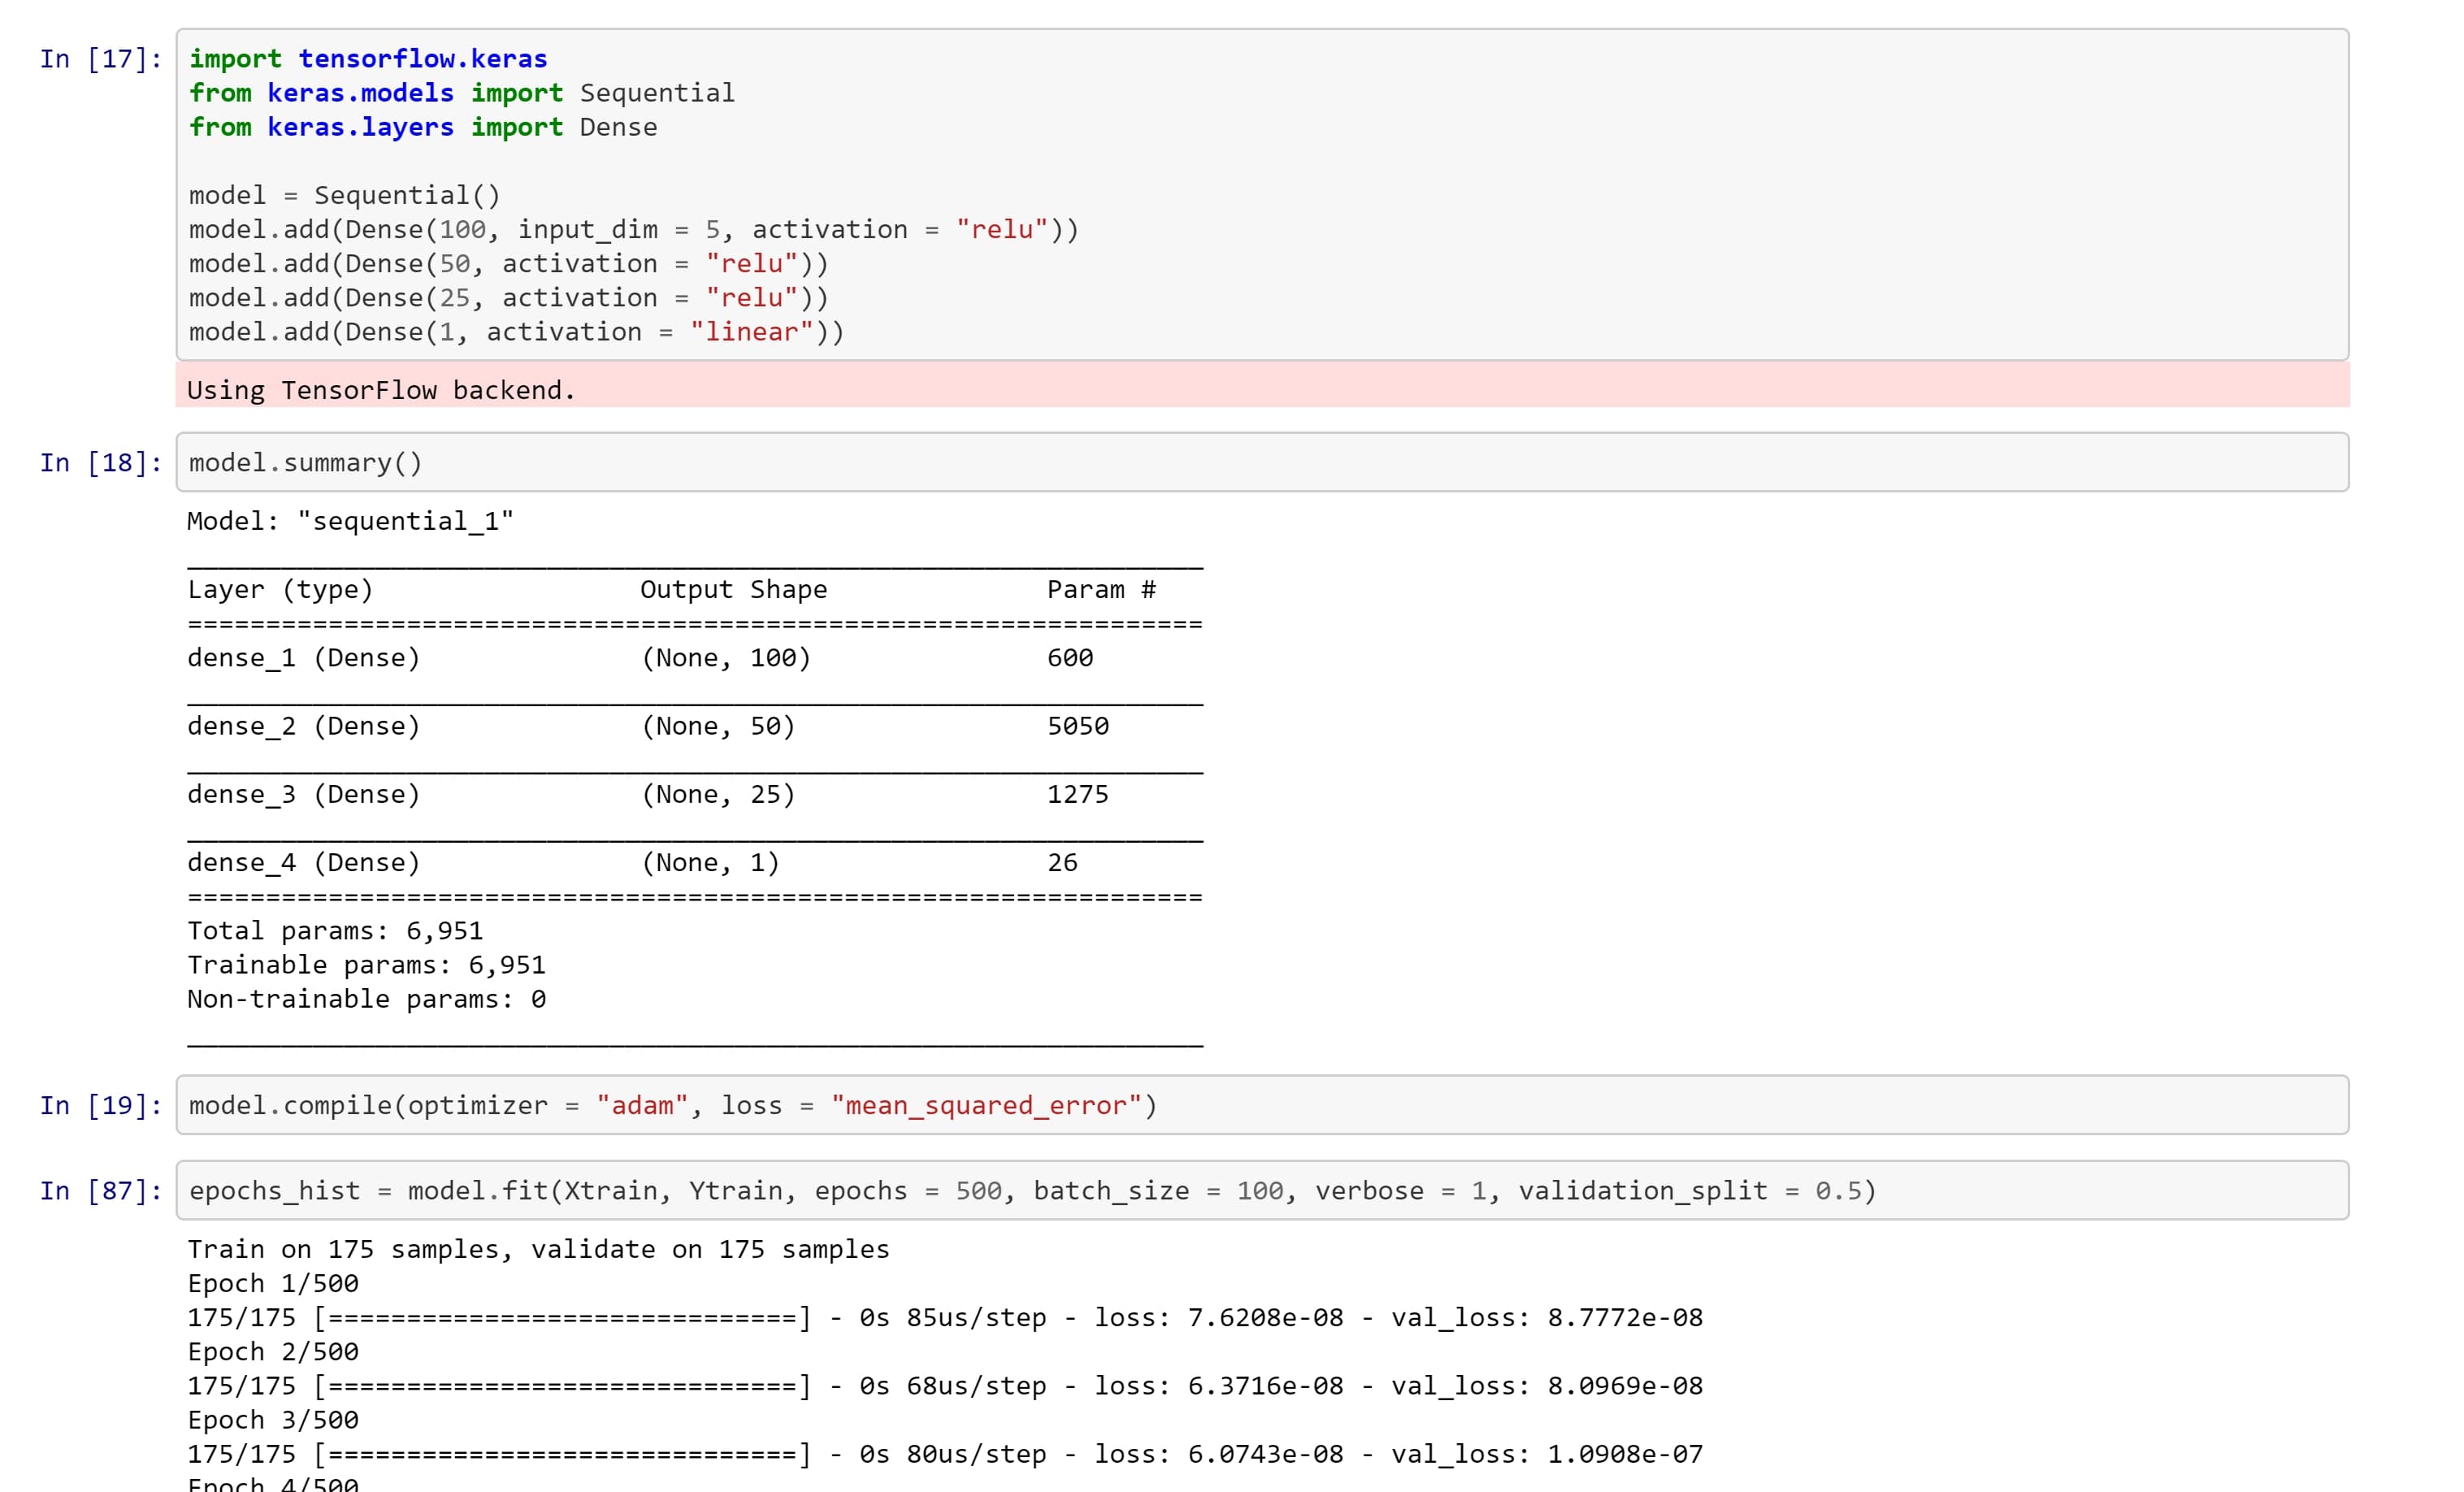The height and width of the screenshot is (1492, 2464).
Task: Click the Param # column header
Action: 1101,590
